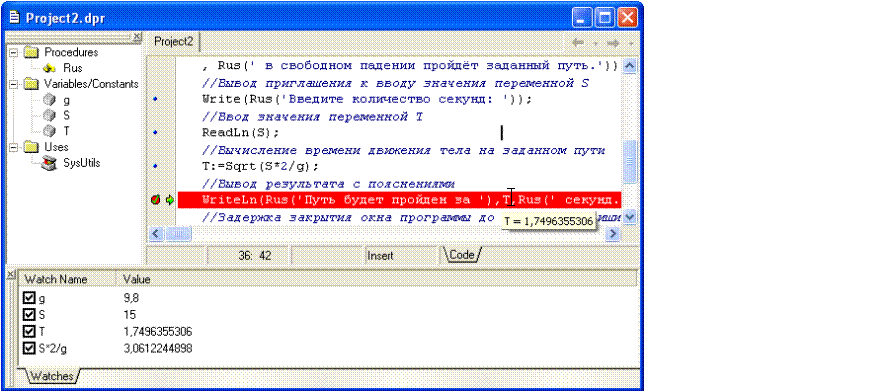Click the vertical scrollbar up arrow
This screenshot has height=392, width=881.
(x=630, y=65)
